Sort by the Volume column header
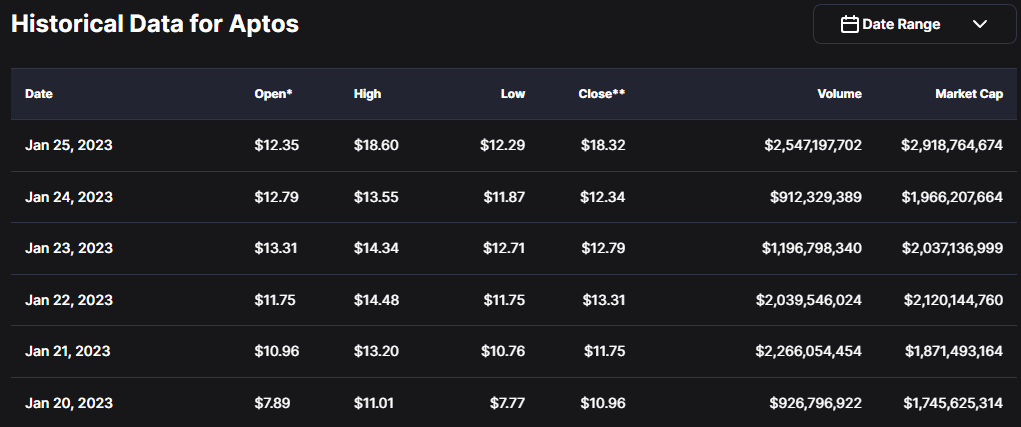 (838, 94)
